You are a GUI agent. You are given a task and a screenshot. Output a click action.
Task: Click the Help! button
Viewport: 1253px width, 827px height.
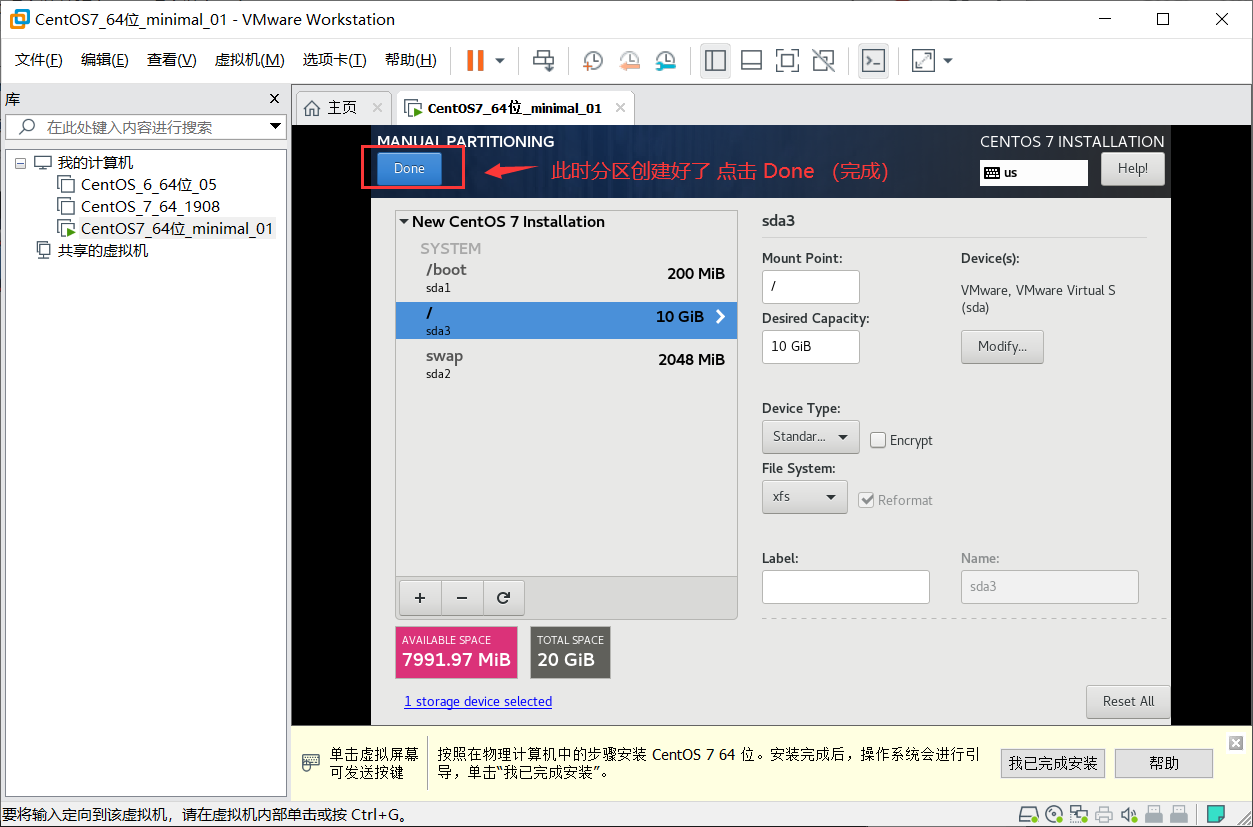[x=1133, y=168]
